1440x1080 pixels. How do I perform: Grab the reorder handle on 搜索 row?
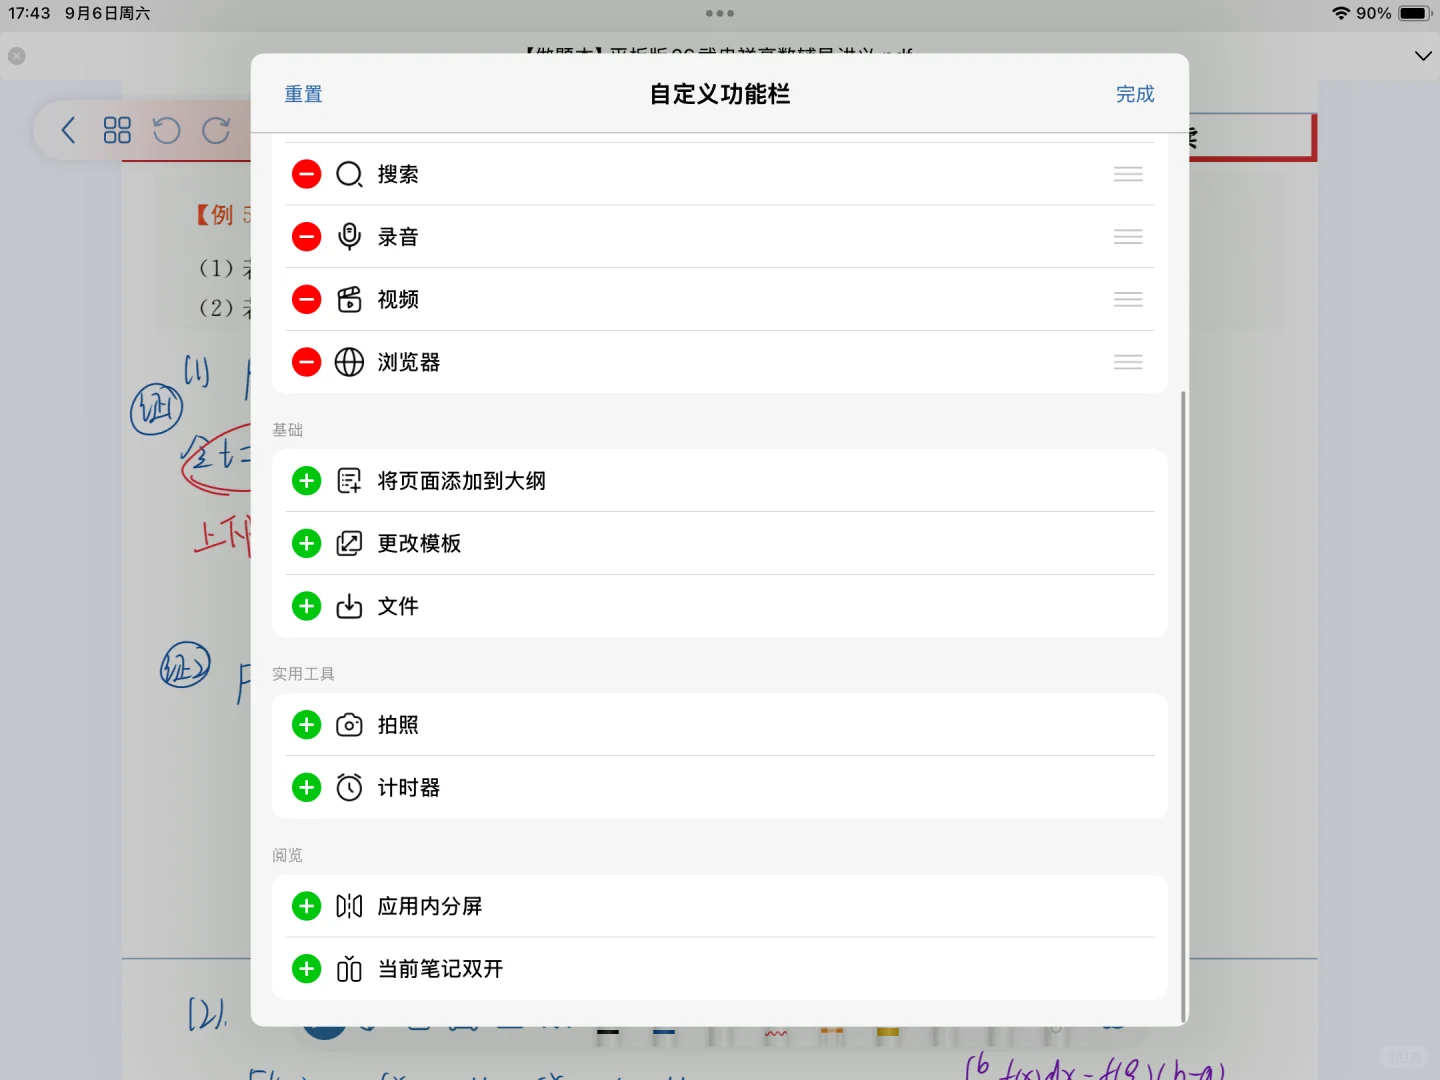1128,174
